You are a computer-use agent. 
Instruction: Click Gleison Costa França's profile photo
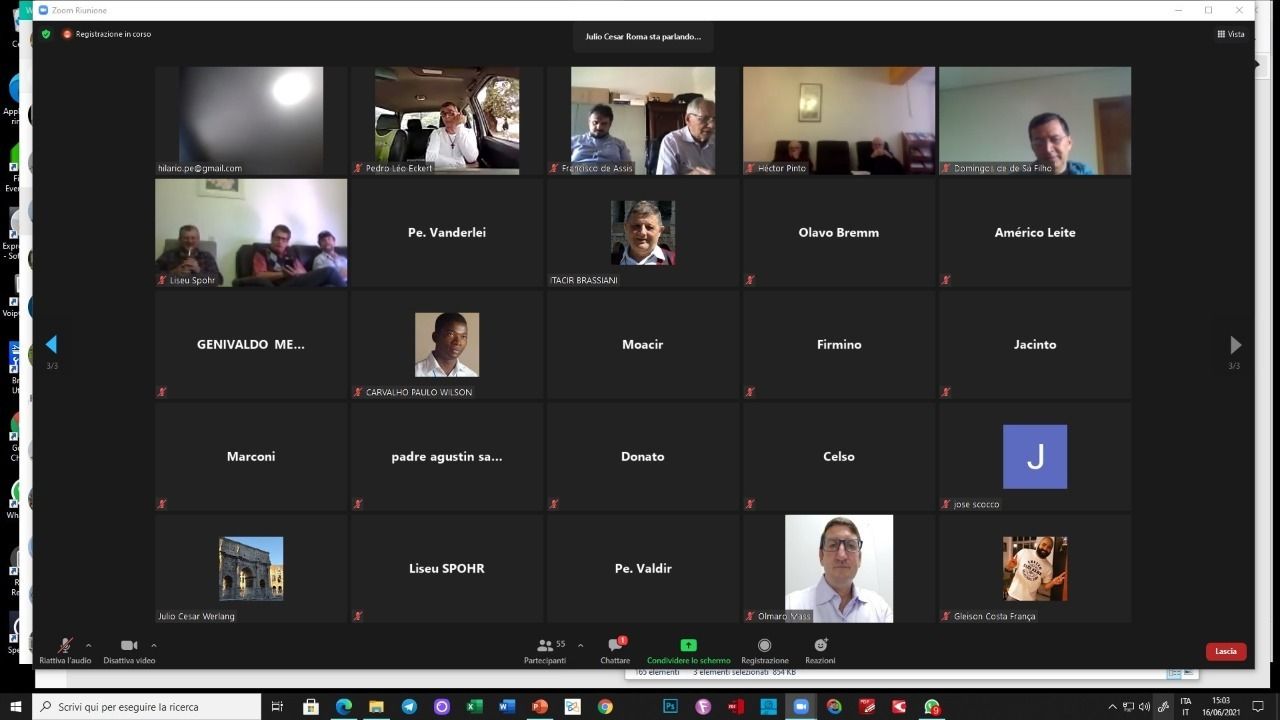(x=1035, y=569)
